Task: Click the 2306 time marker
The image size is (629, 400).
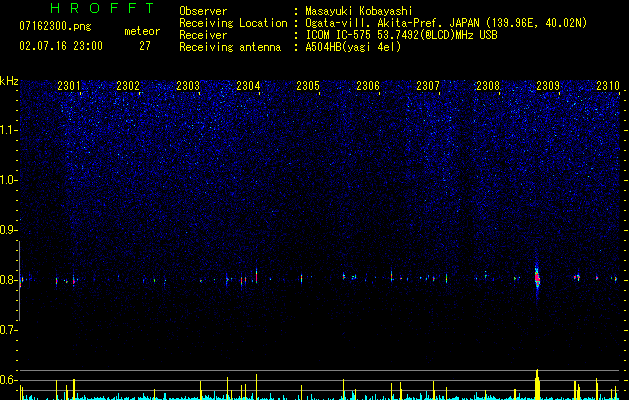Action: pos(368,86)
